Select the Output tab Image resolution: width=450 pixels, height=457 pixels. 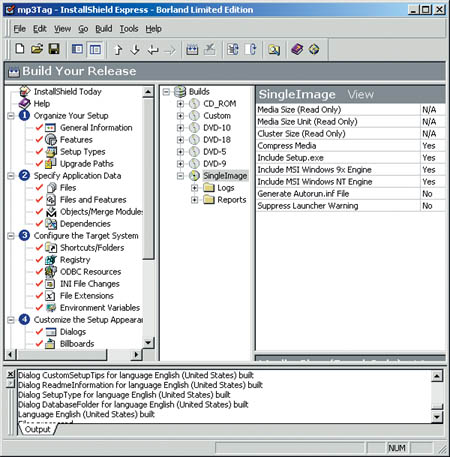(x=37, y=429)
